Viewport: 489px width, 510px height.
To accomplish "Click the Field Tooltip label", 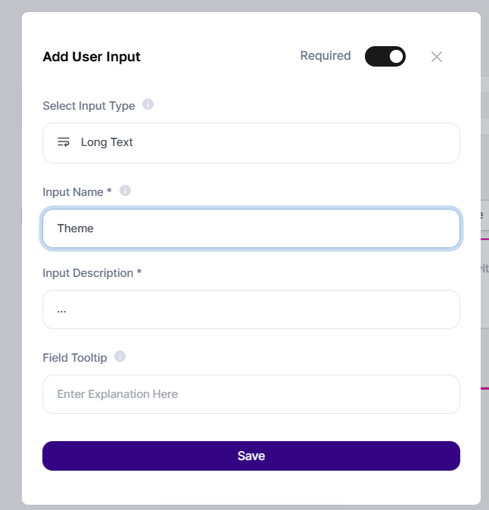I will pos(75,358).
